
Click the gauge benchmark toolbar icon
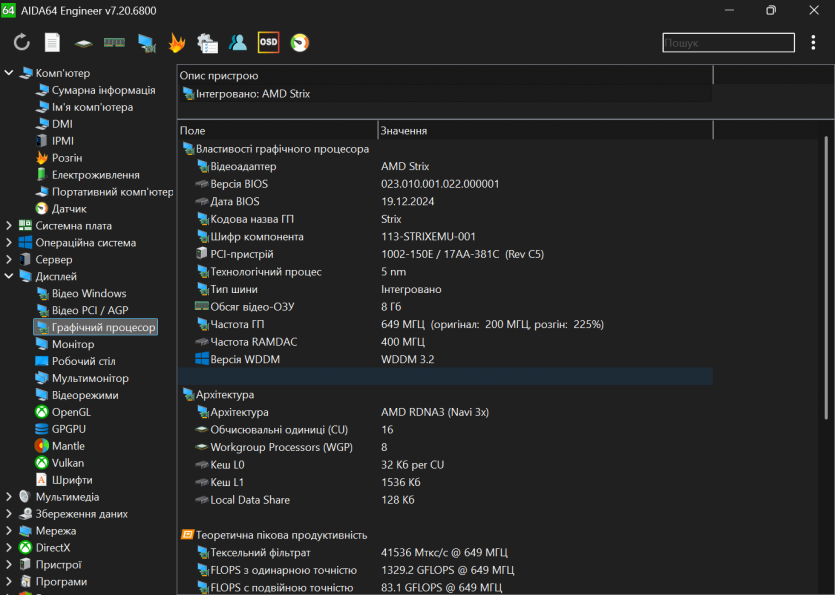(x=299, y=43)
